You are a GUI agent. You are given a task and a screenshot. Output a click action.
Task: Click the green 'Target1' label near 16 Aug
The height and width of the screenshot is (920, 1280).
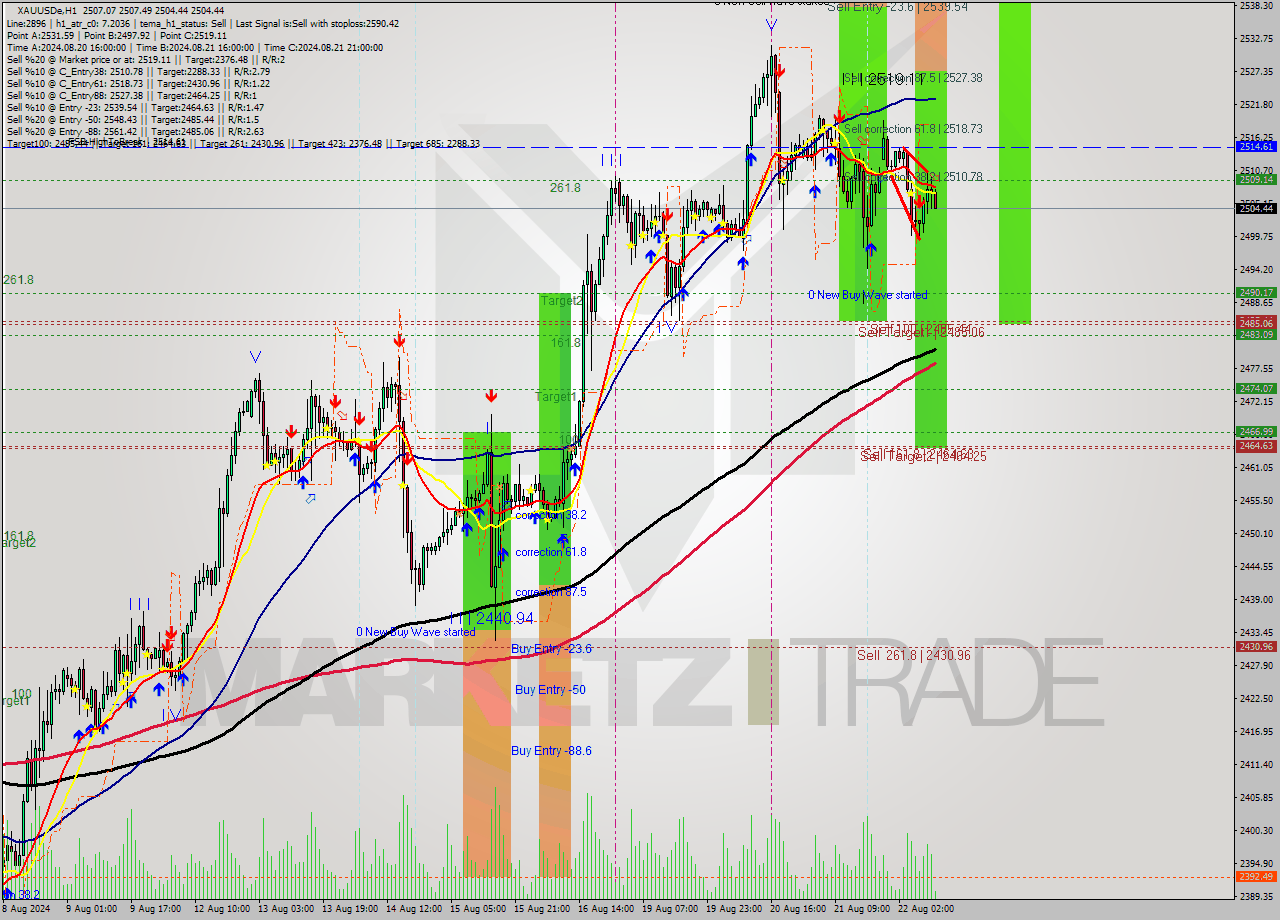coord(555,397)
